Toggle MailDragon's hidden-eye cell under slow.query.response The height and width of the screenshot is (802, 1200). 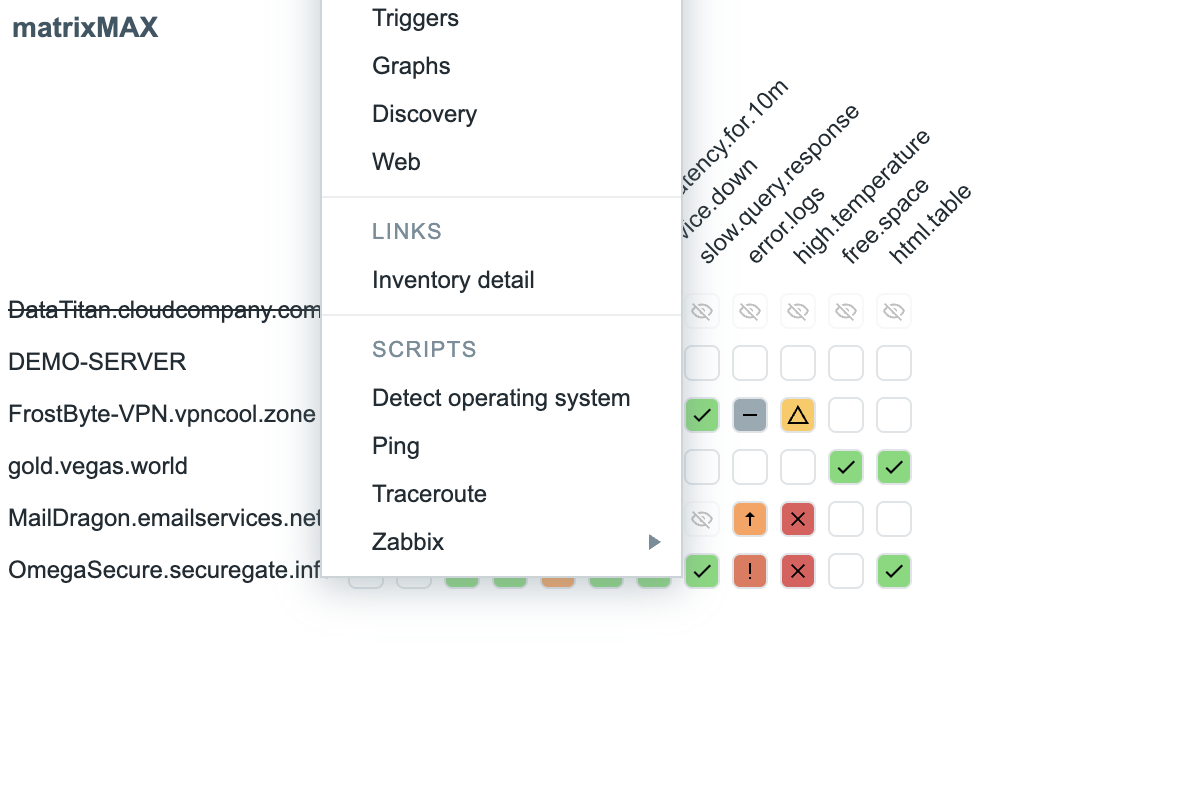point(702,519)
